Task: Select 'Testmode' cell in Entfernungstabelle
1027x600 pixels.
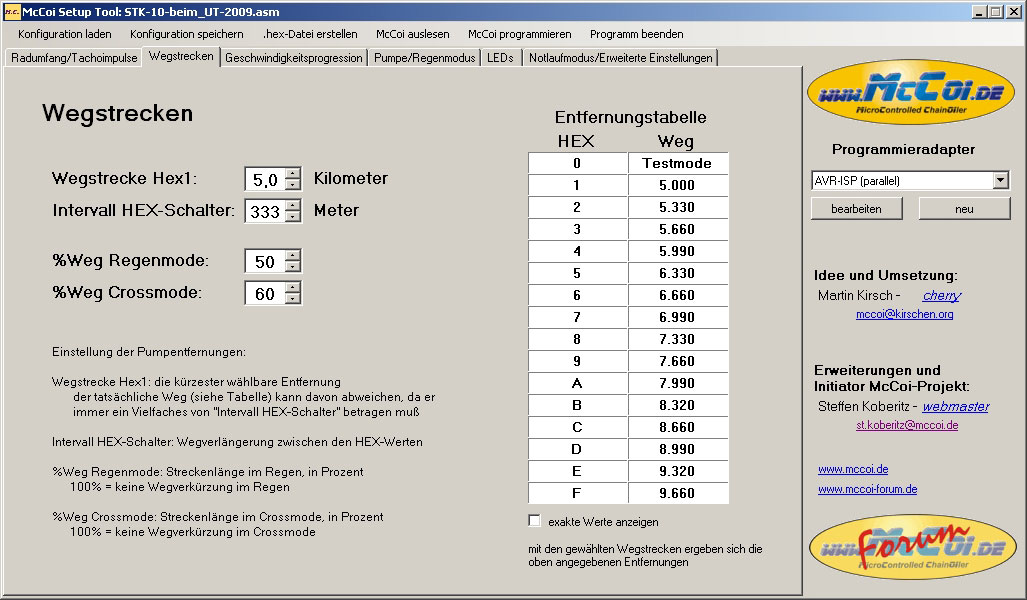Action: point(677,163)
